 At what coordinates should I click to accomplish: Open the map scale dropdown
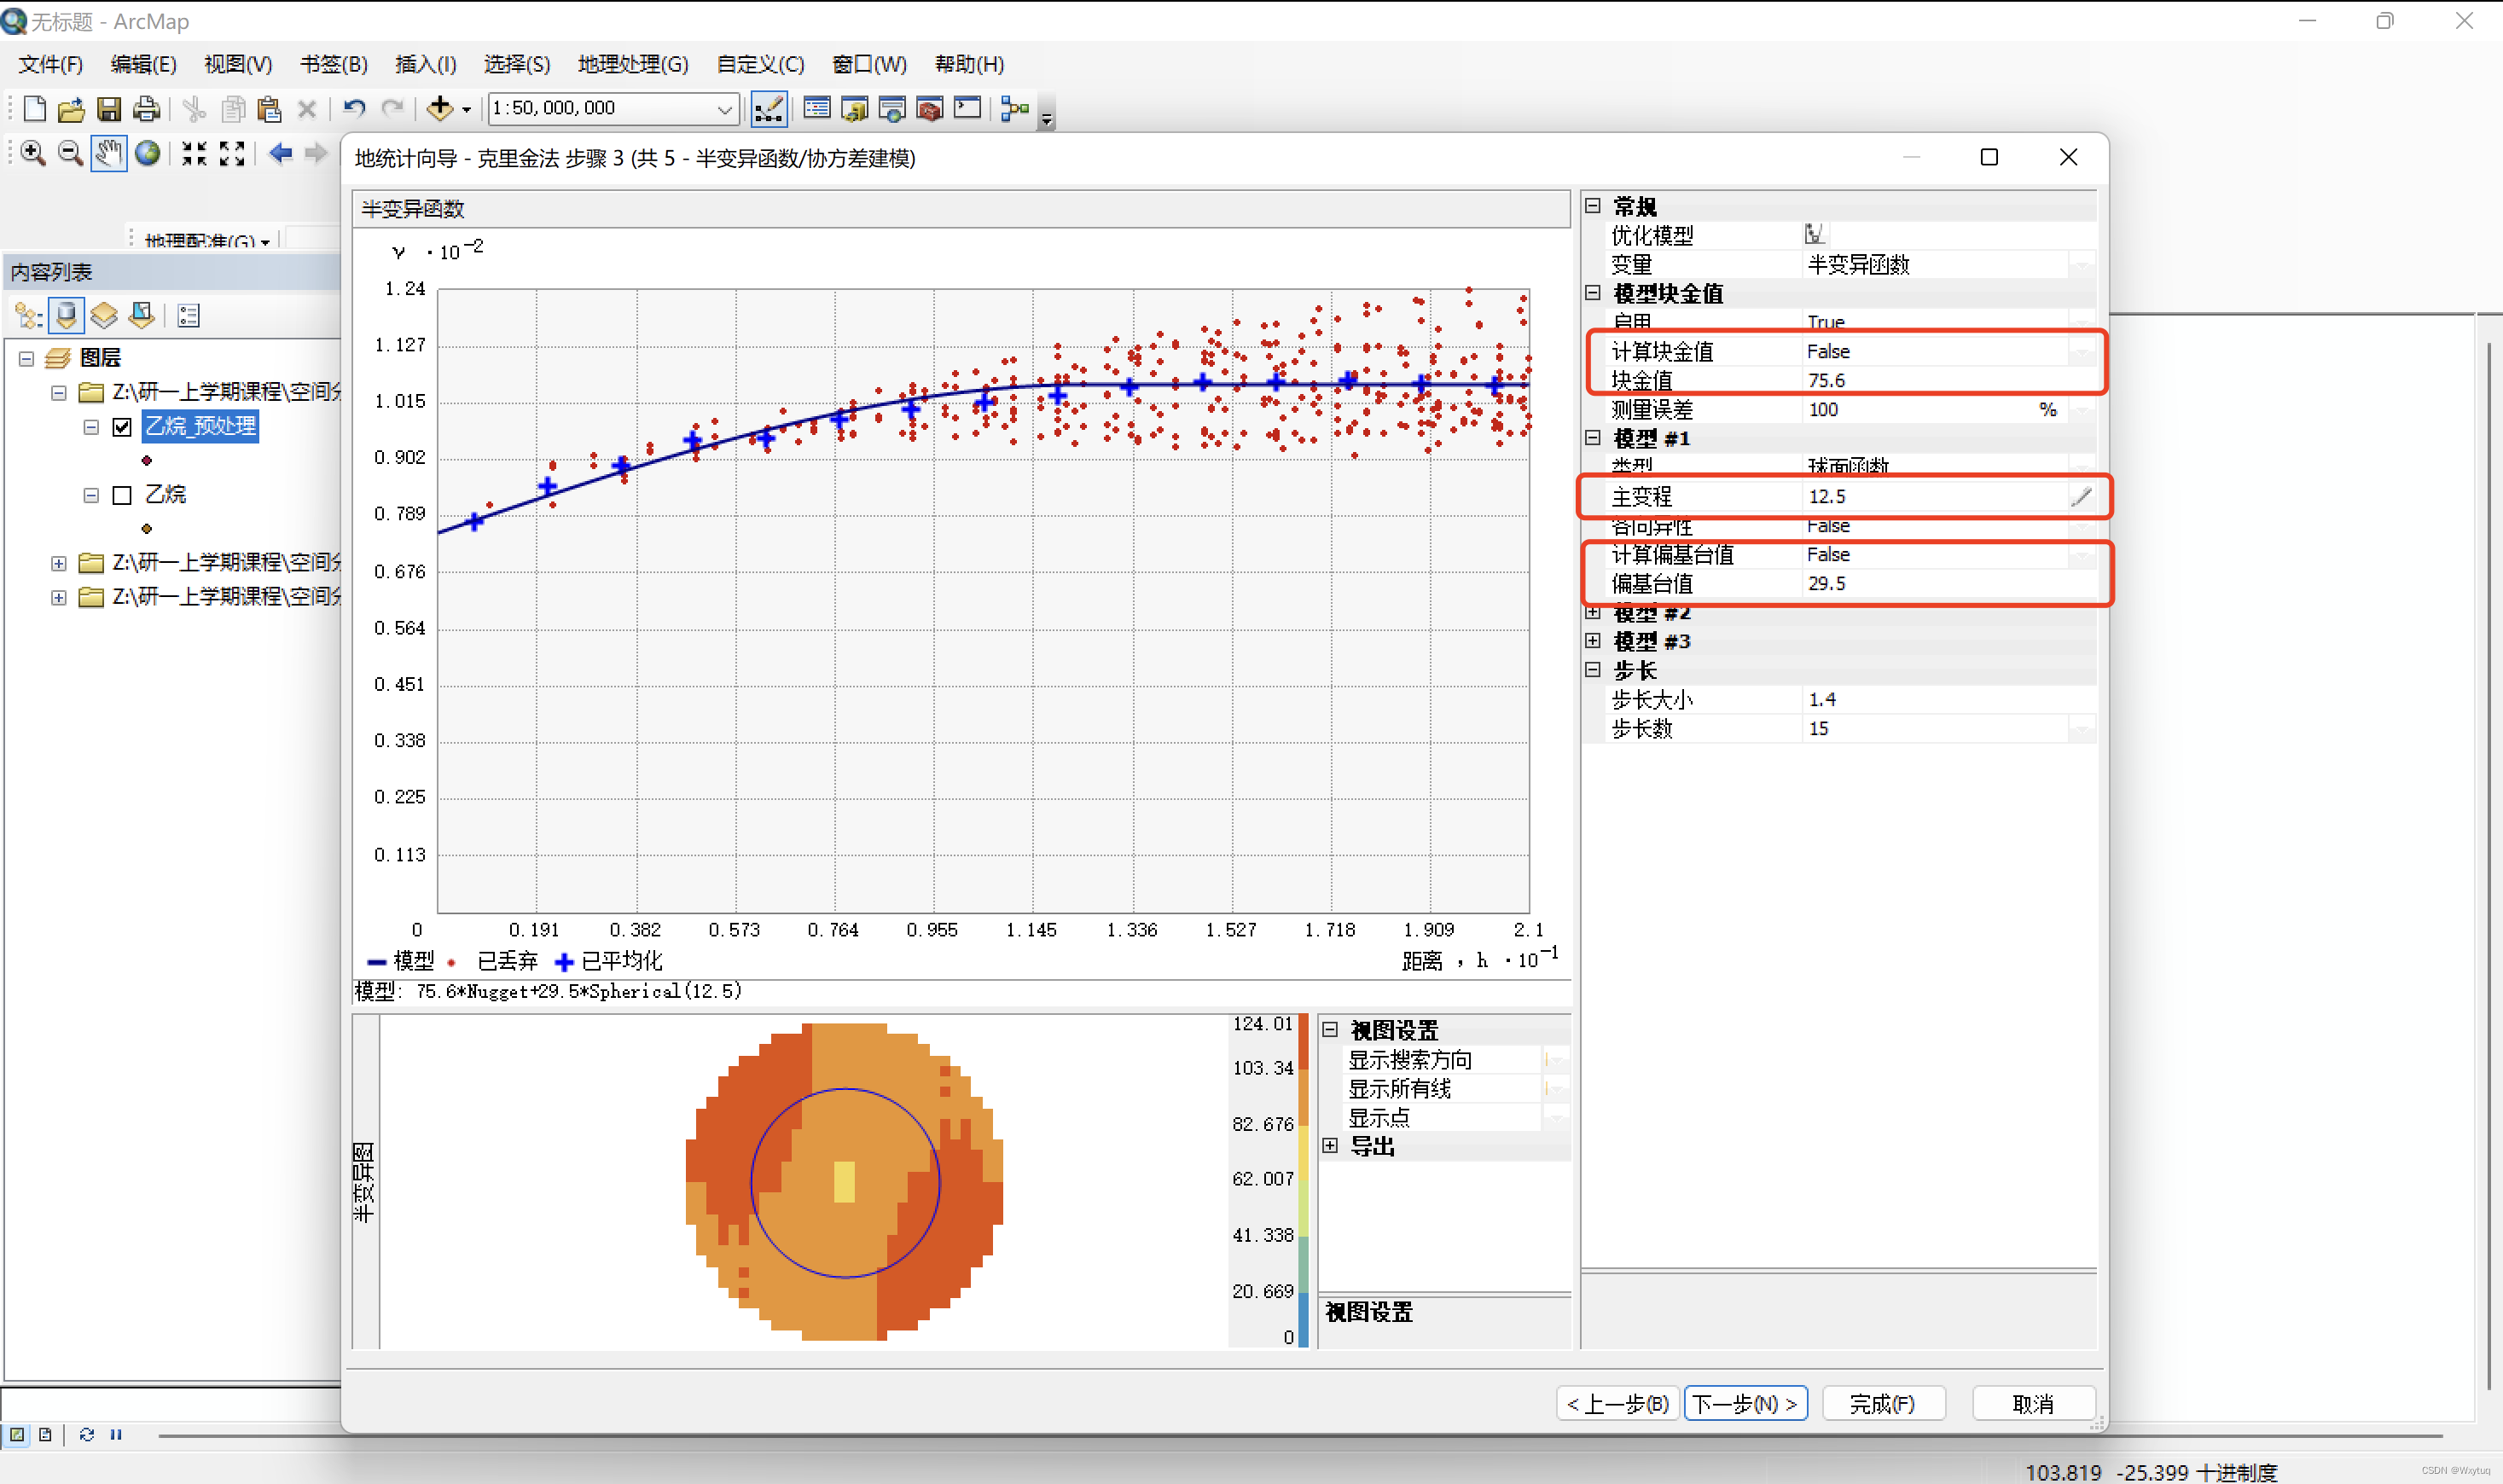click(724, 108)
